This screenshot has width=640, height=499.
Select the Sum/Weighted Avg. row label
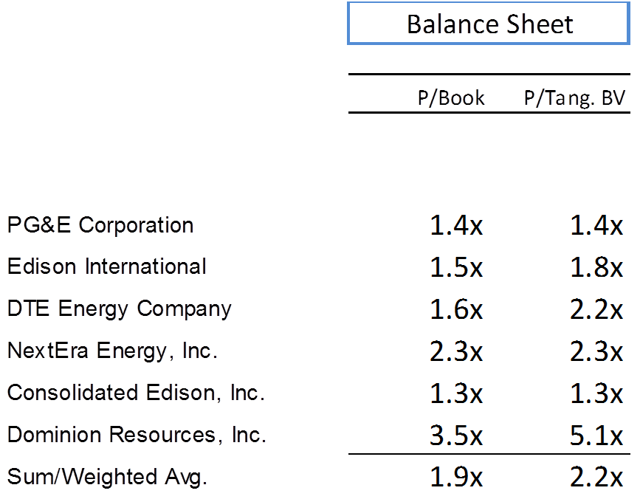tap(107, 477)
